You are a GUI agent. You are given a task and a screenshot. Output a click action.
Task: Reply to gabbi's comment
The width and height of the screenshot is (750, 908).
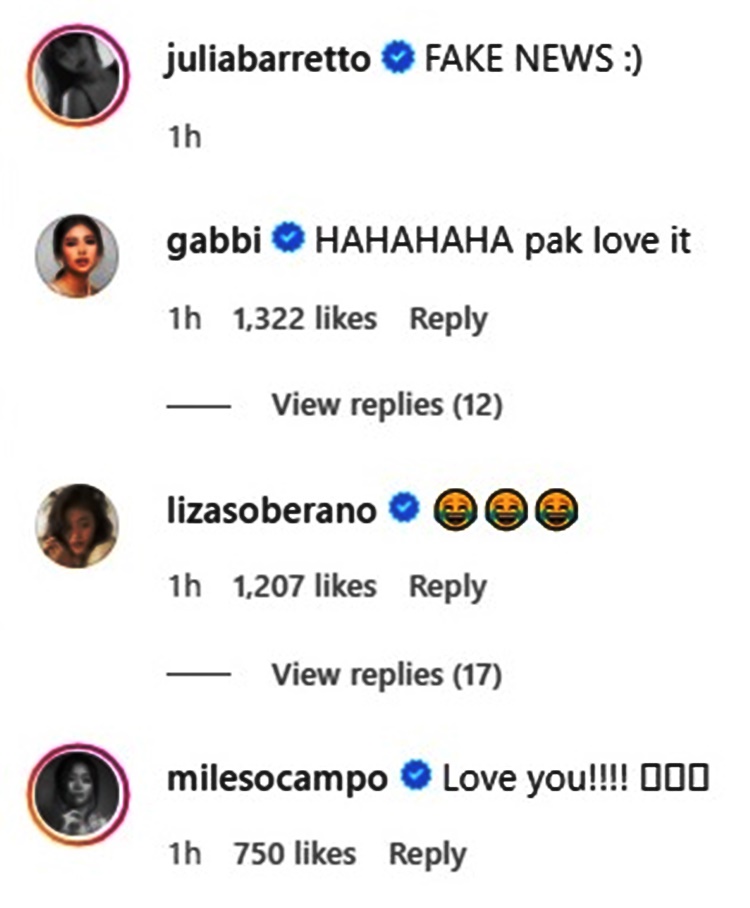pos(448,319)
